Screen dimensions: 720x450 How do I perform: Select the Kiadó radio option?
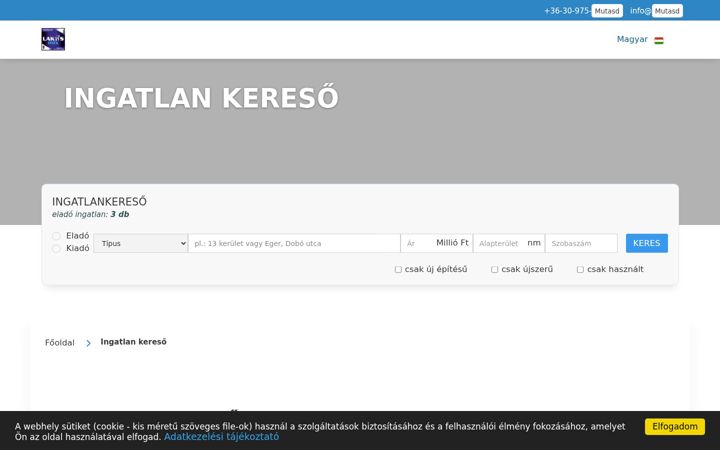pos(56,248)
